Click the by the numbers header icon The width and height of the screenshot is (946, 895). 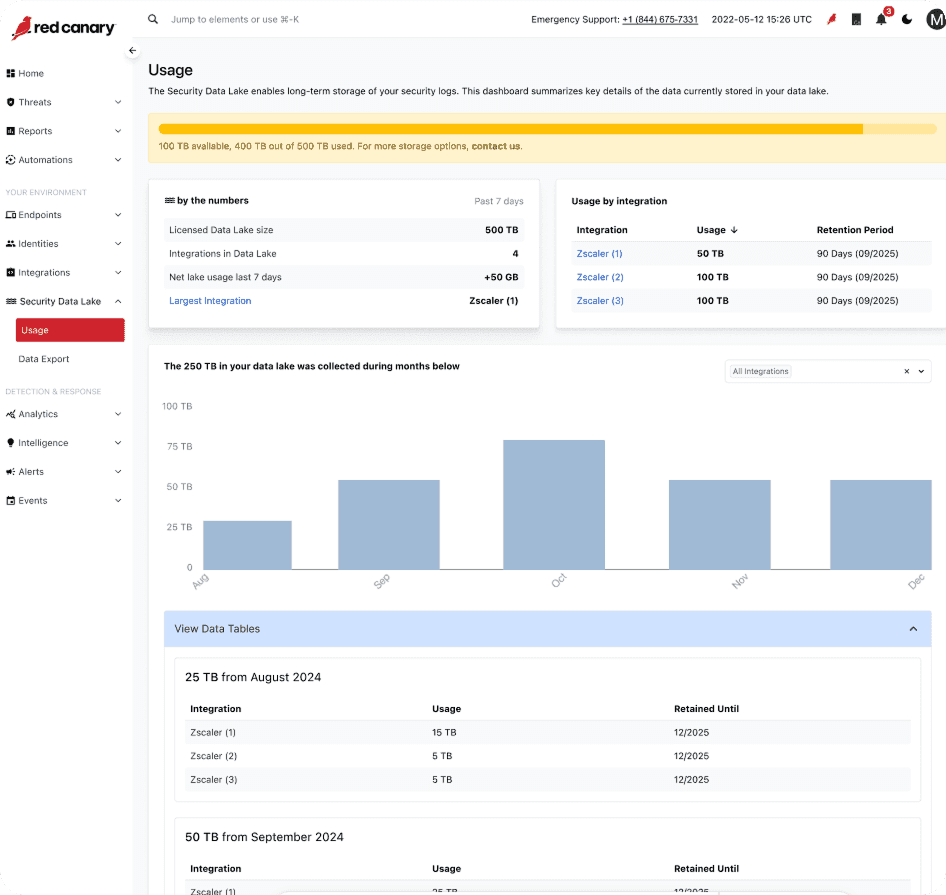click(x=170, y=200)
